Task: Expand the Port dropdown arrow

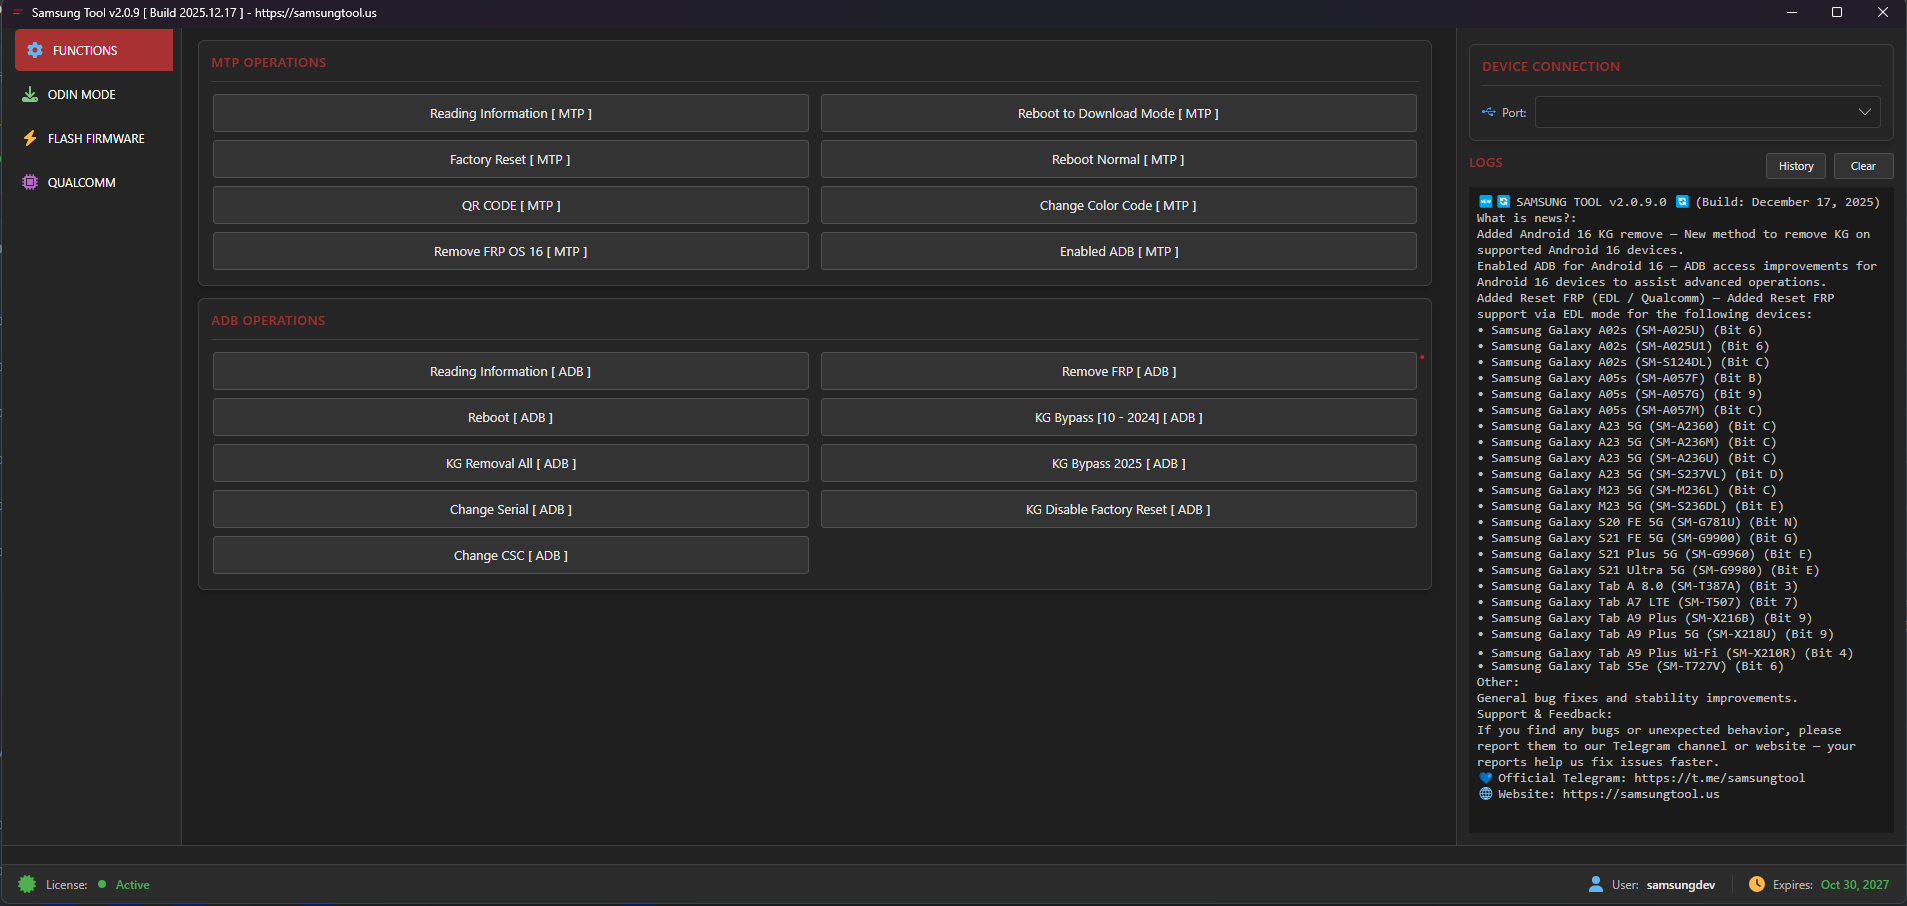Action: (1864, 112)
